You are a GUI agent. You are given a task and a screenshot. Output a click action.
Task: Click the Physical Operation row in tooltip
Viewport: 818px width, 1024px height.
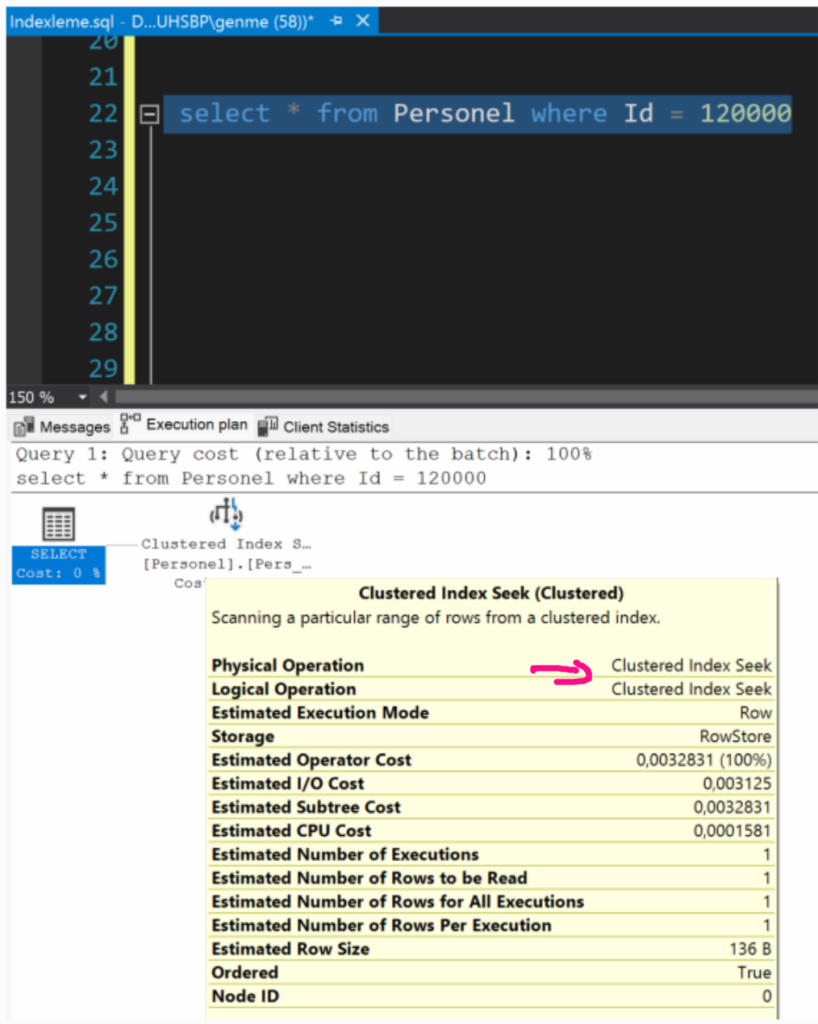(288, 665)
